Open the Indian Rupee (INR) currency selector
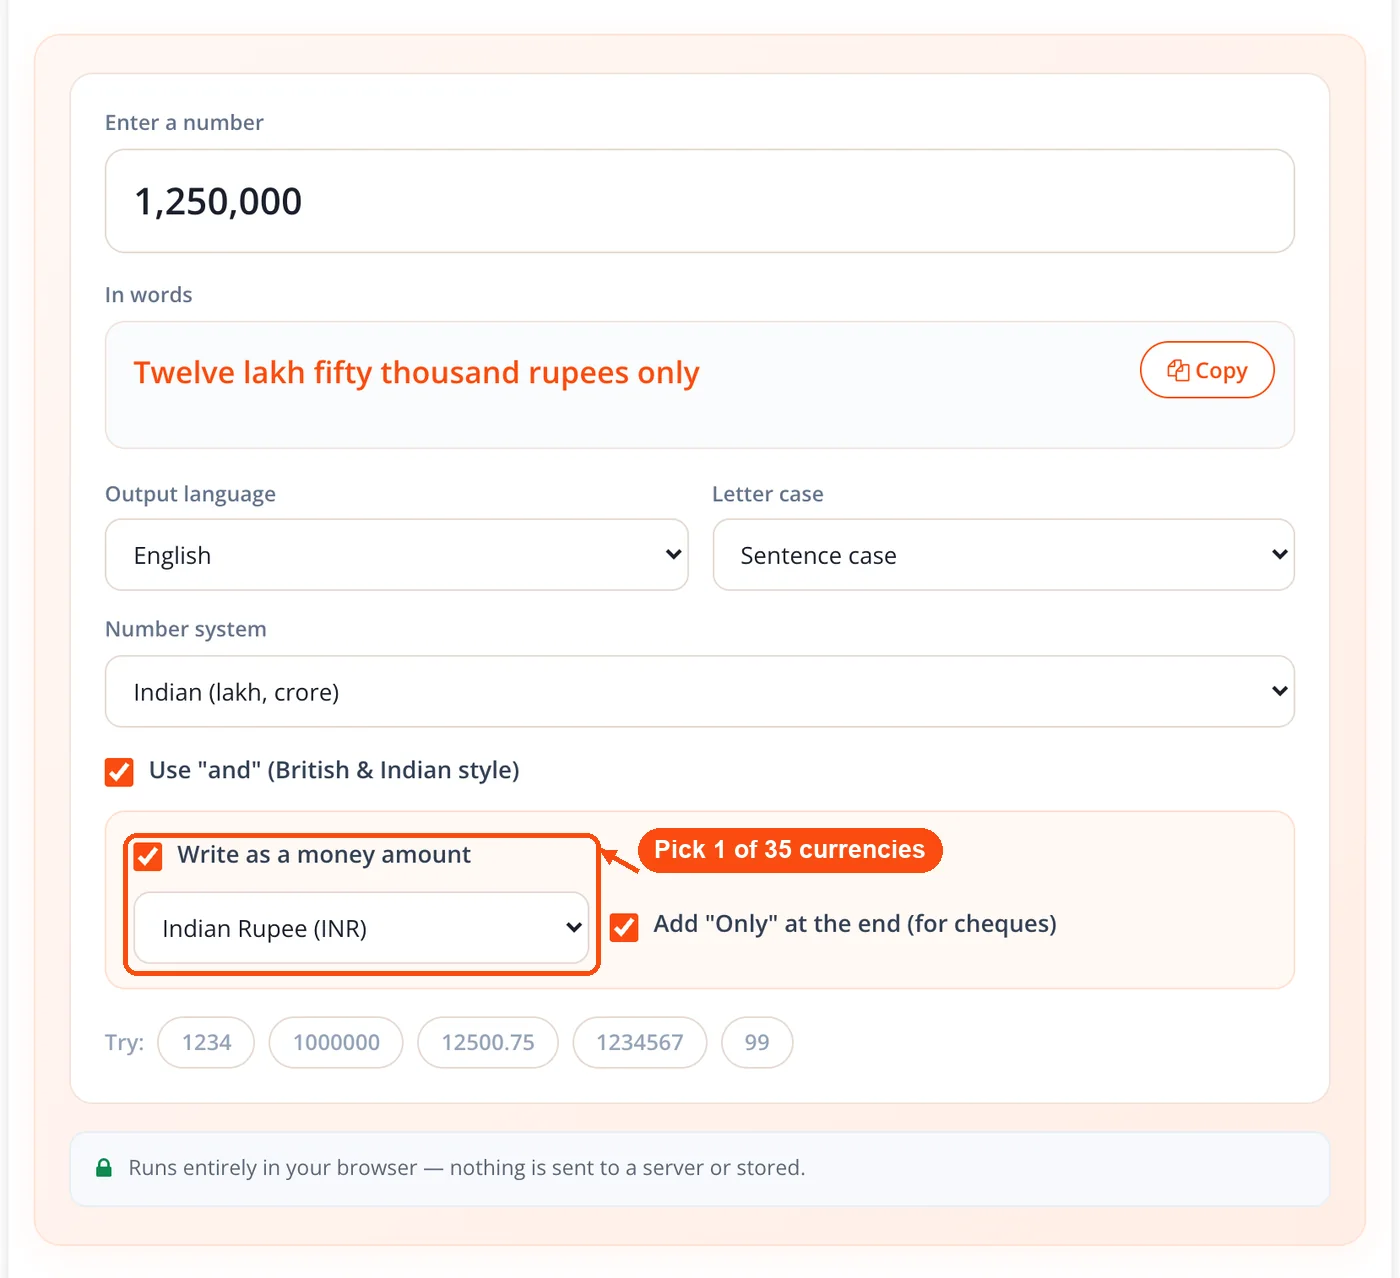The image size is (1400, 1278). (x=361, y=928)
